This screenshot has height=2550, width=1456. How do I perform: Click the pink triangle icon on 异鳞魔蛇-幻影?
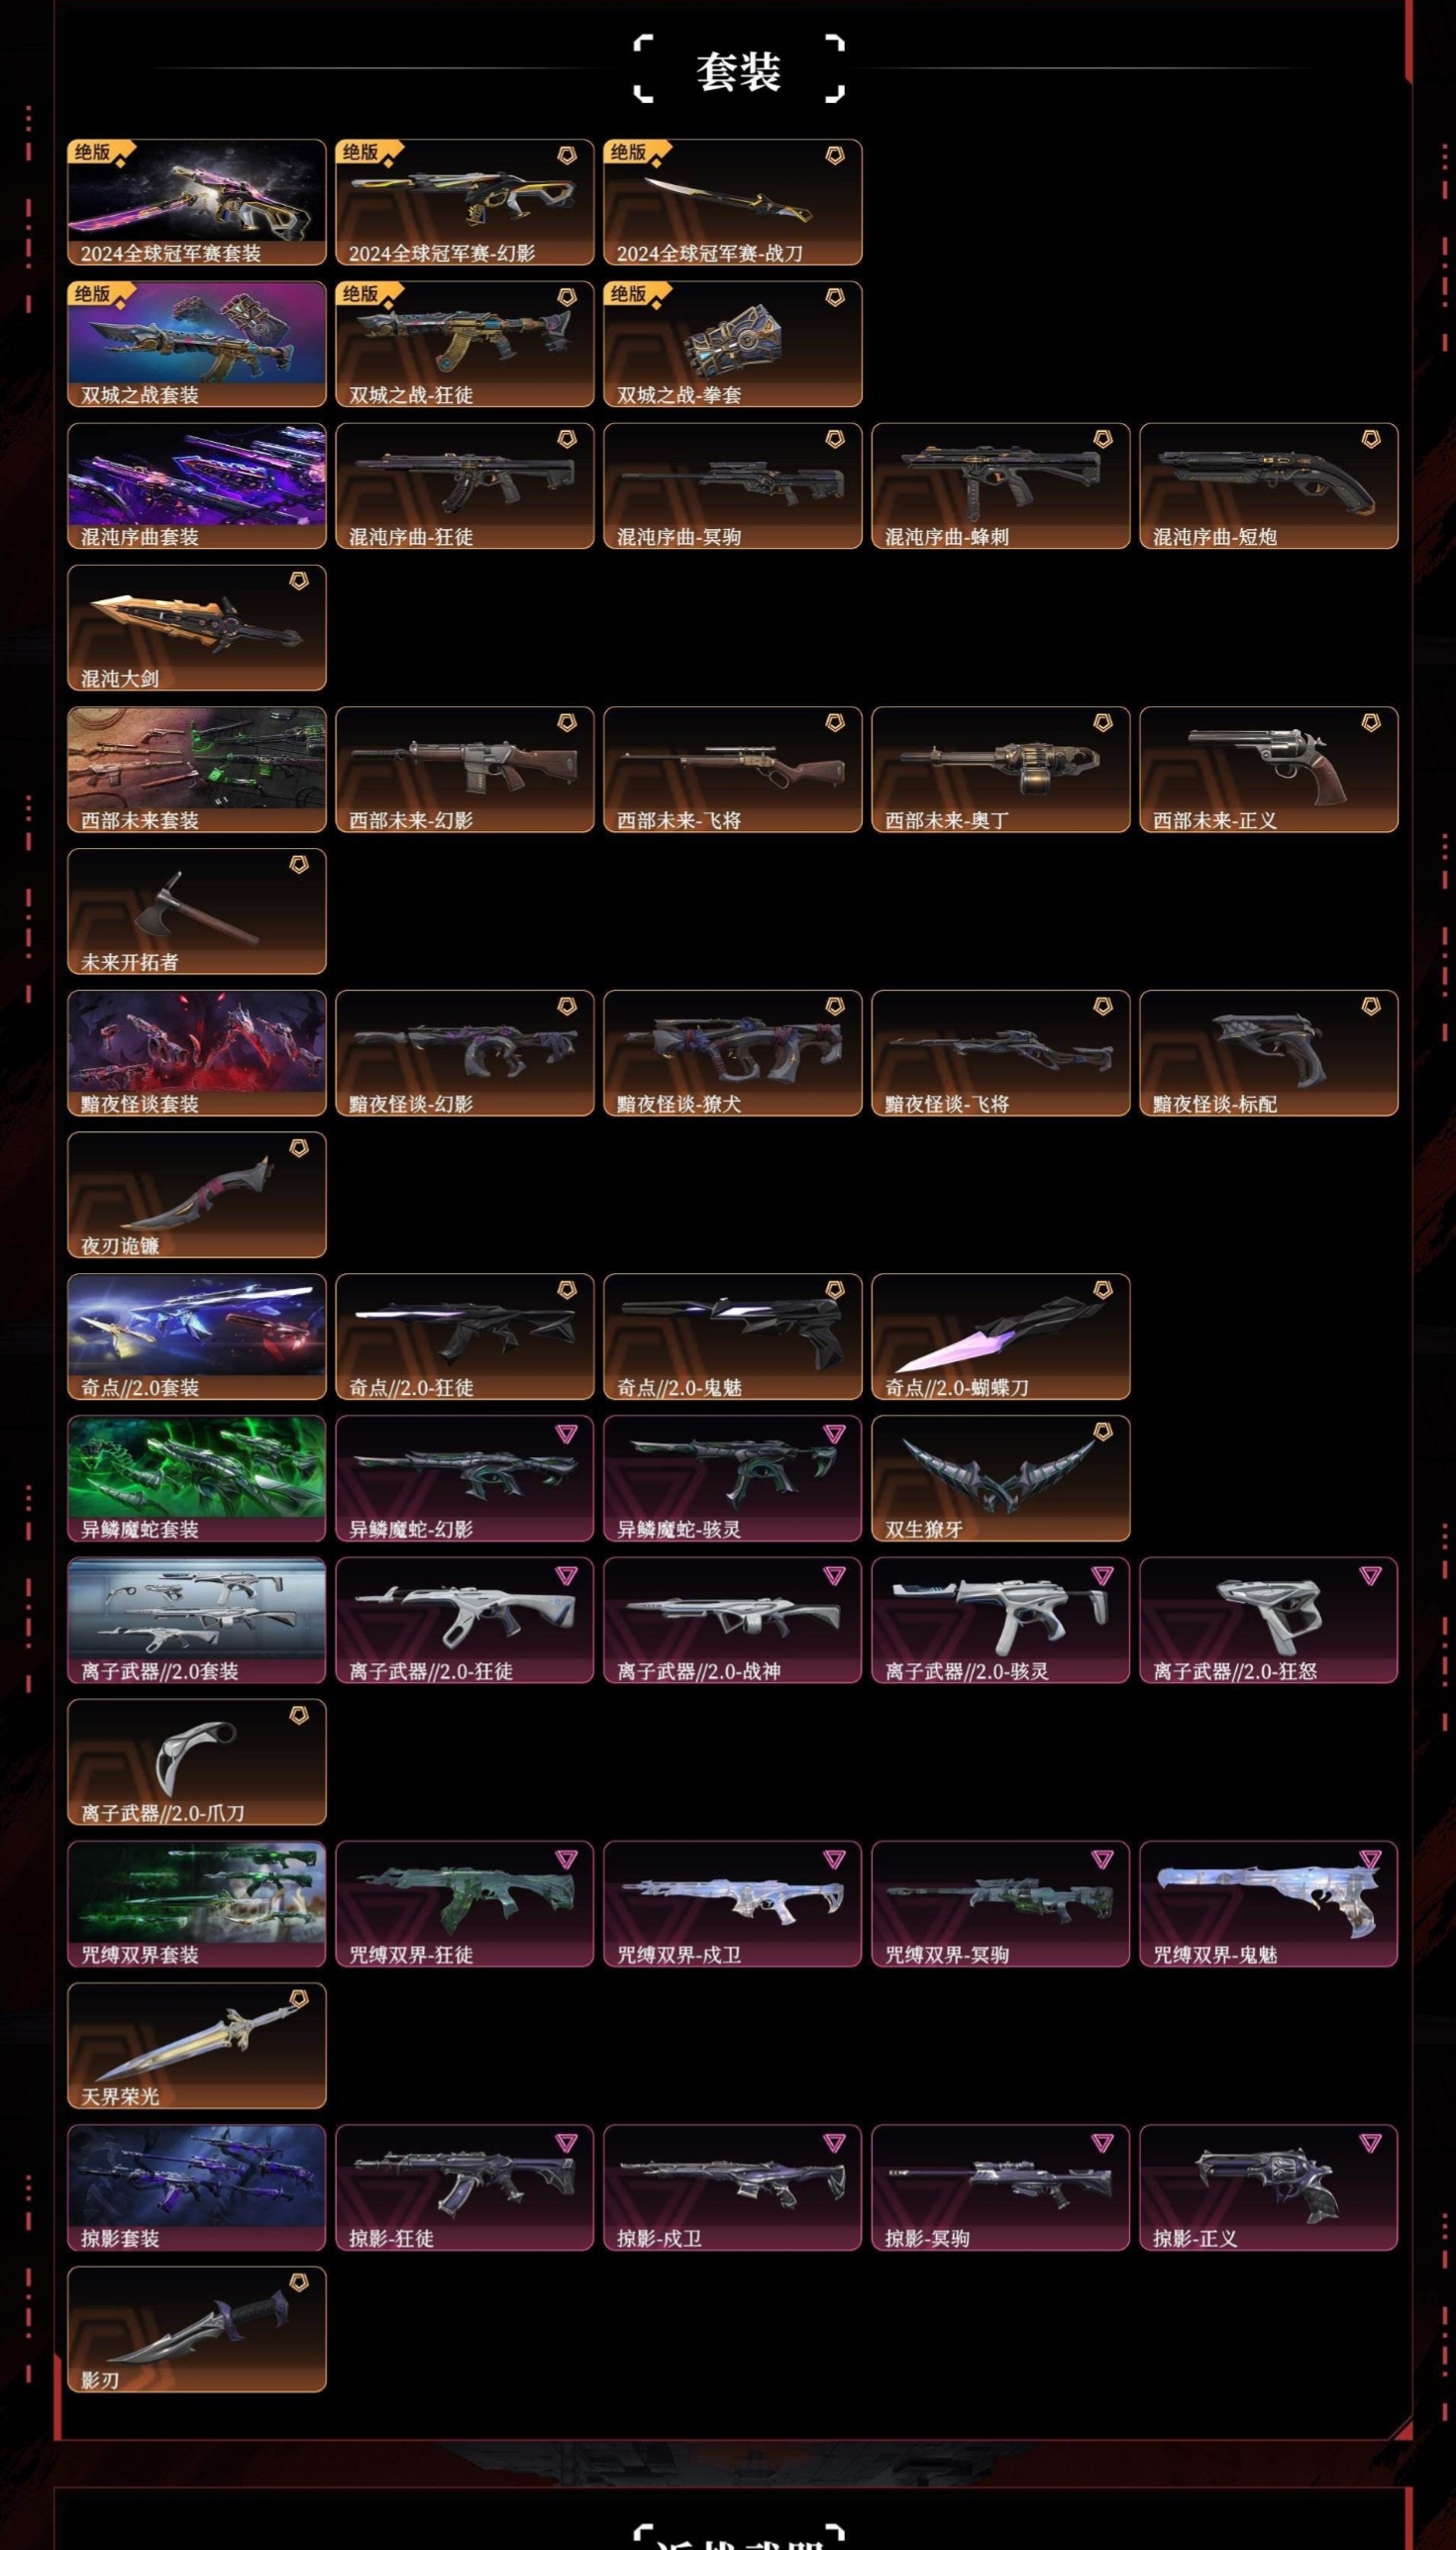click(567, 1433)
